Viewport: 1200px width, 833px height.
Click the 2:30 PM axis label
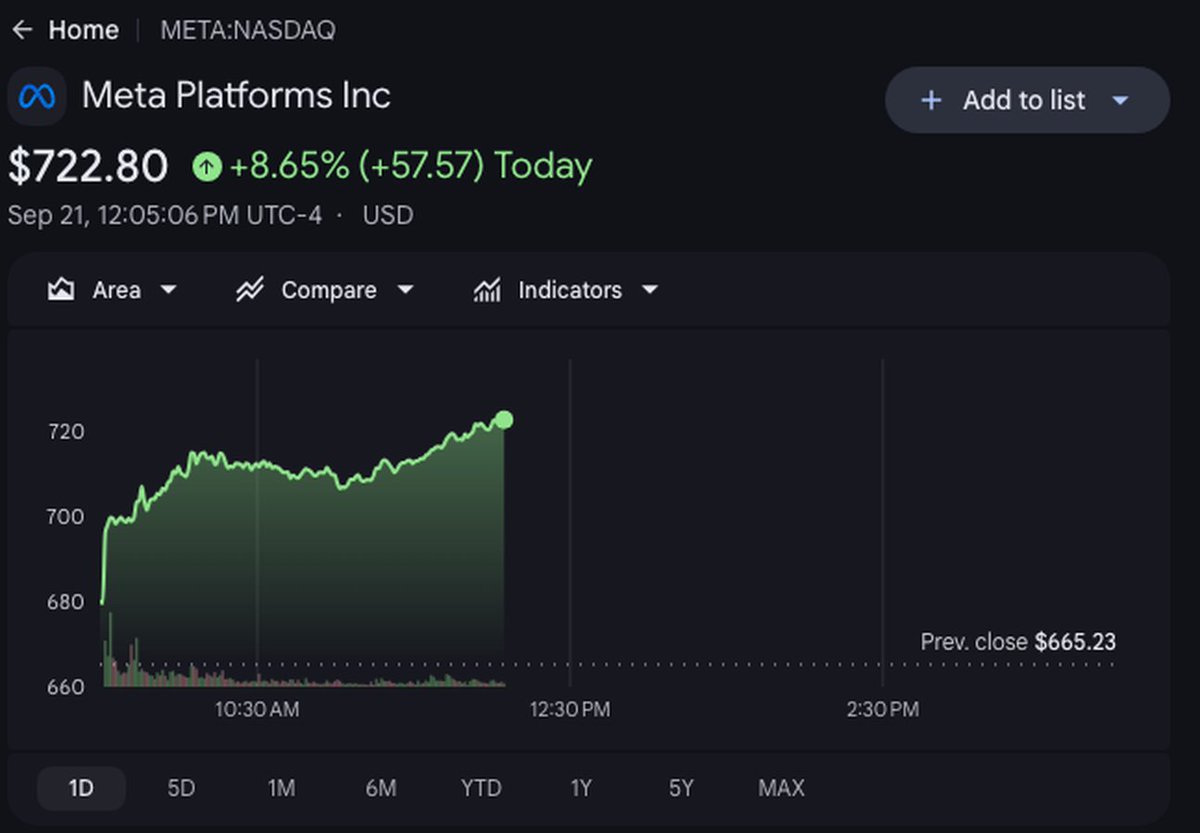point(882,709)
